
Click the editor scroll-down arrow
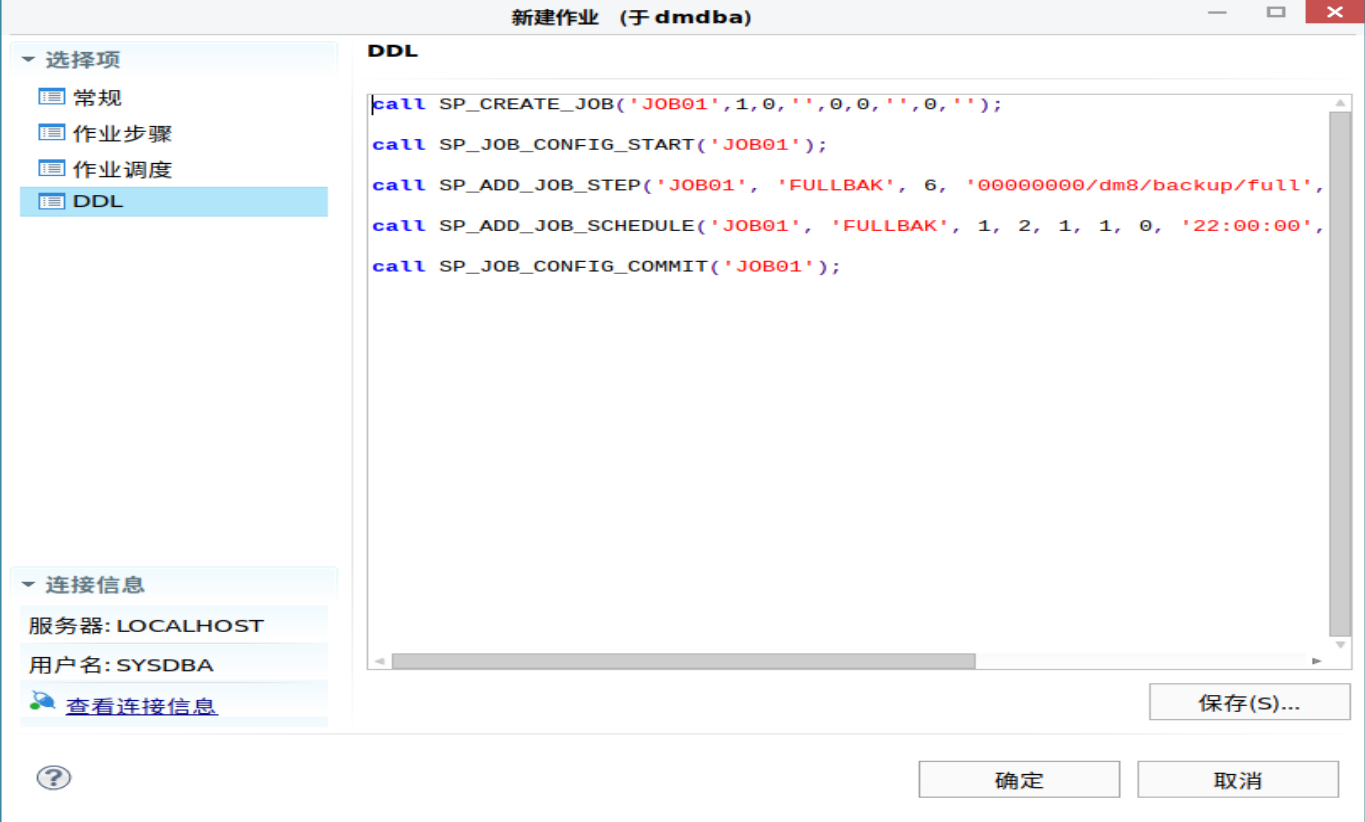tap(1340, 645)
